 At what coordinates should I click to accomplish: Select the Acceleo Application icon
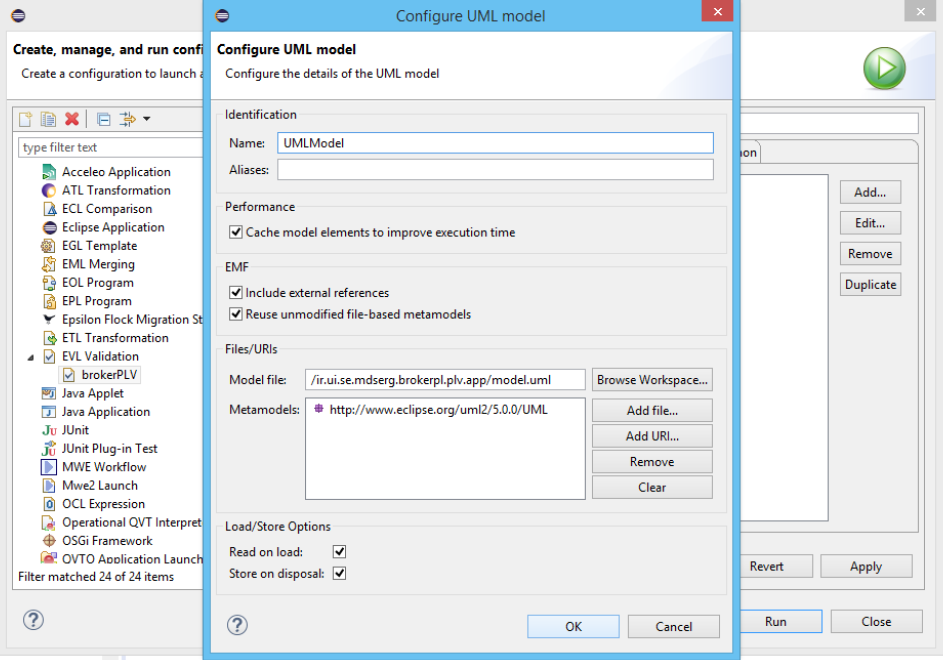pos(49,172)
